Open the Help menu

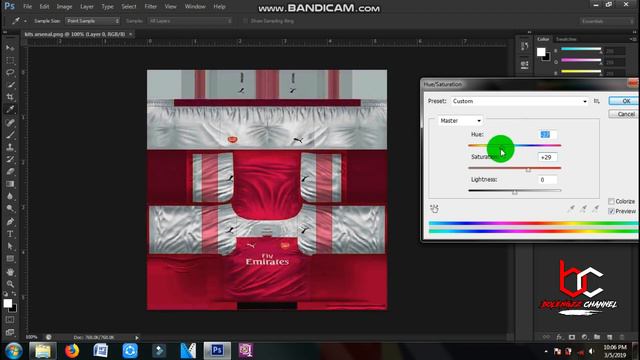point(220,7)
